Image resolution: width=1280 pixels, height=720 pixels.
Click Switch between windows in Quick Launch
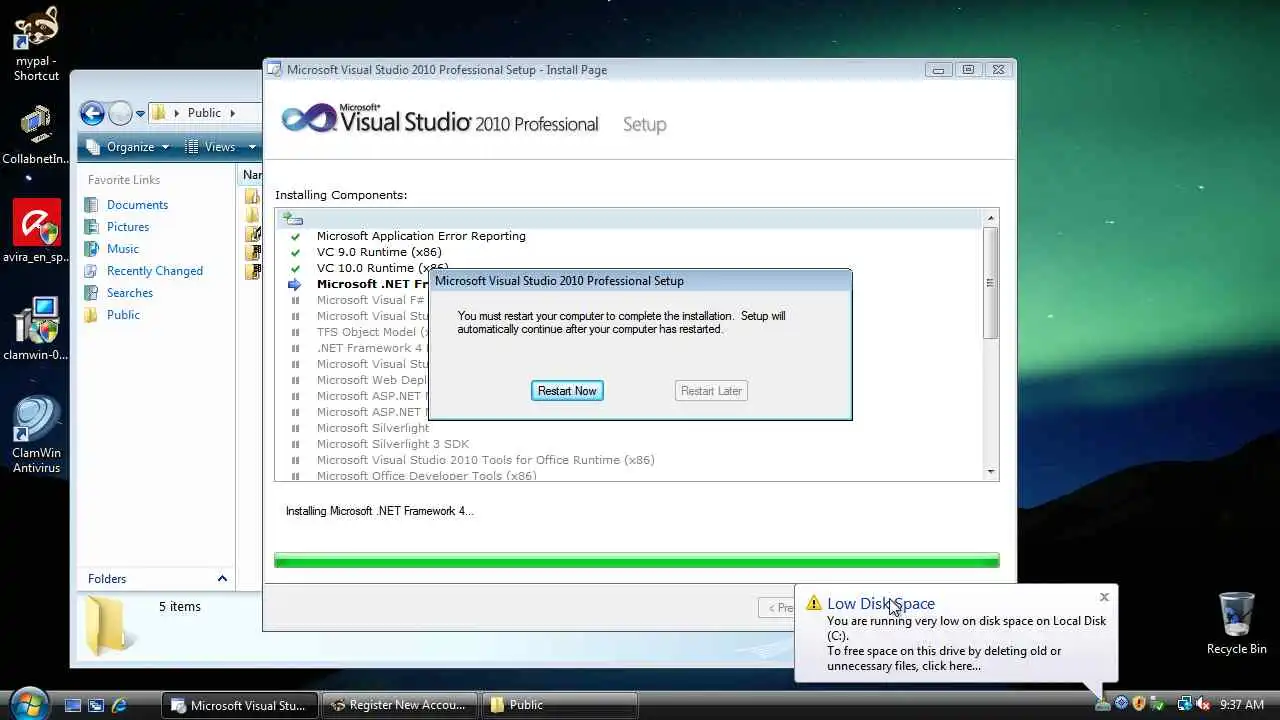(x=96, y=705)
